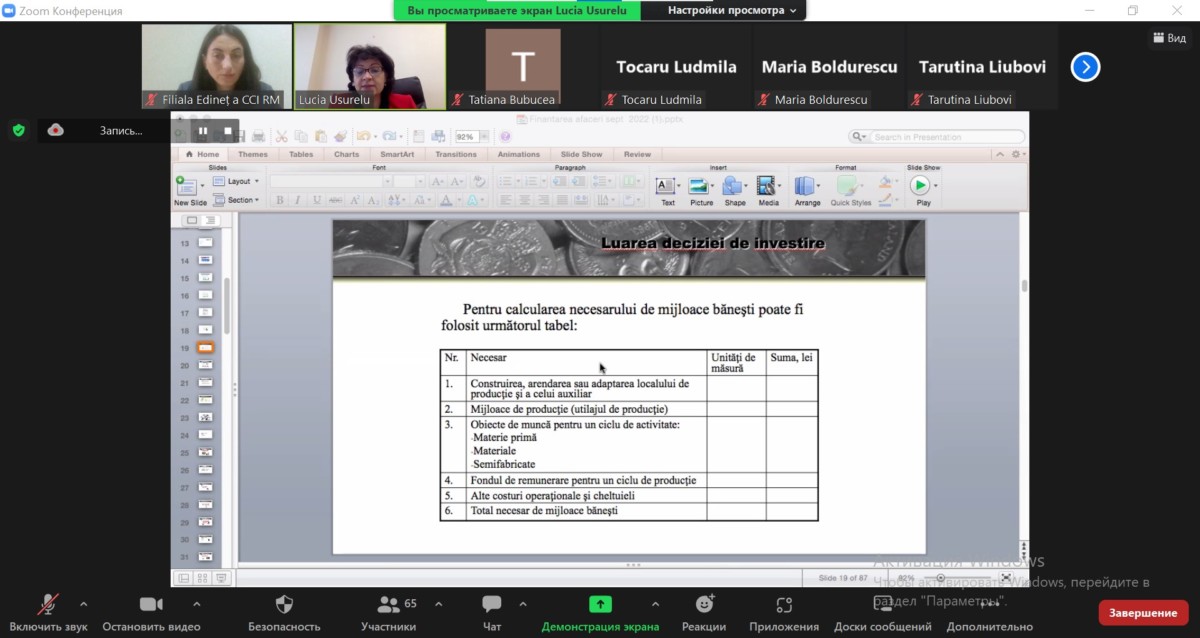
Task: Select slide 25 thumbnail
Action: (204, 453)
